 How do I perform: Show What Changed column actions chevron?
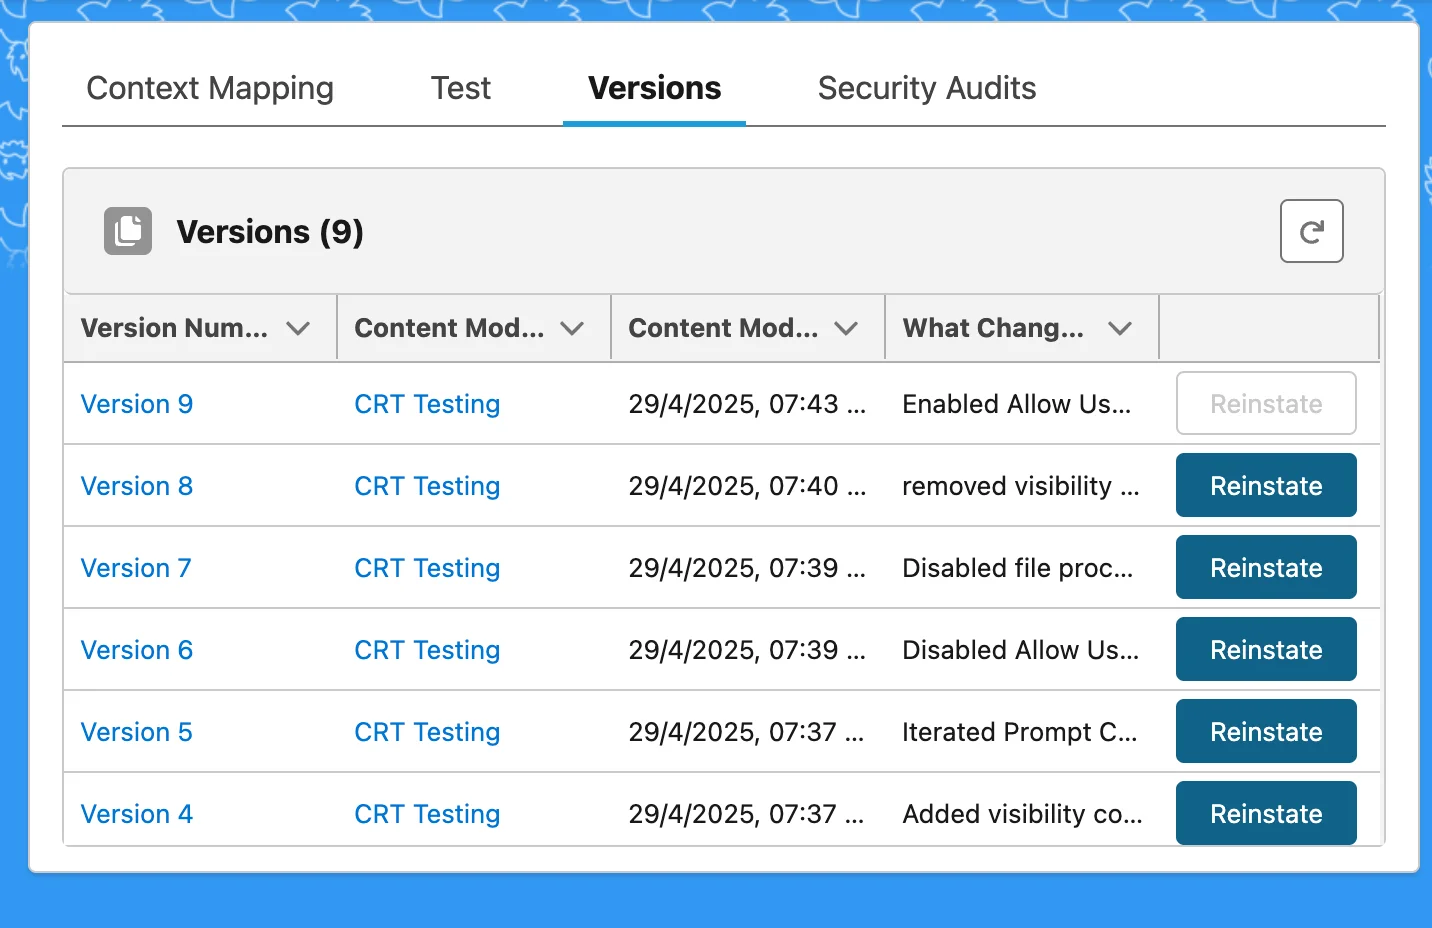coord(1120,328)
